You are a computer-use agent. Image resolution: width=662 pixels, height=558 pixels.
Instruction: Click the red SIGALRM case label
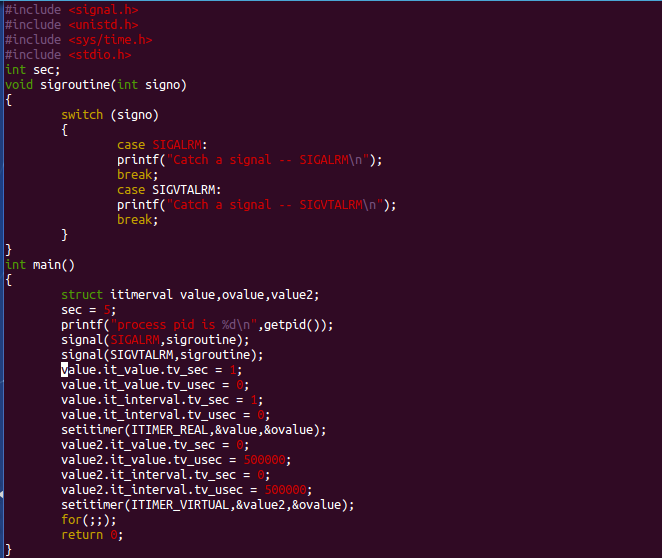(x=177, y=145)
